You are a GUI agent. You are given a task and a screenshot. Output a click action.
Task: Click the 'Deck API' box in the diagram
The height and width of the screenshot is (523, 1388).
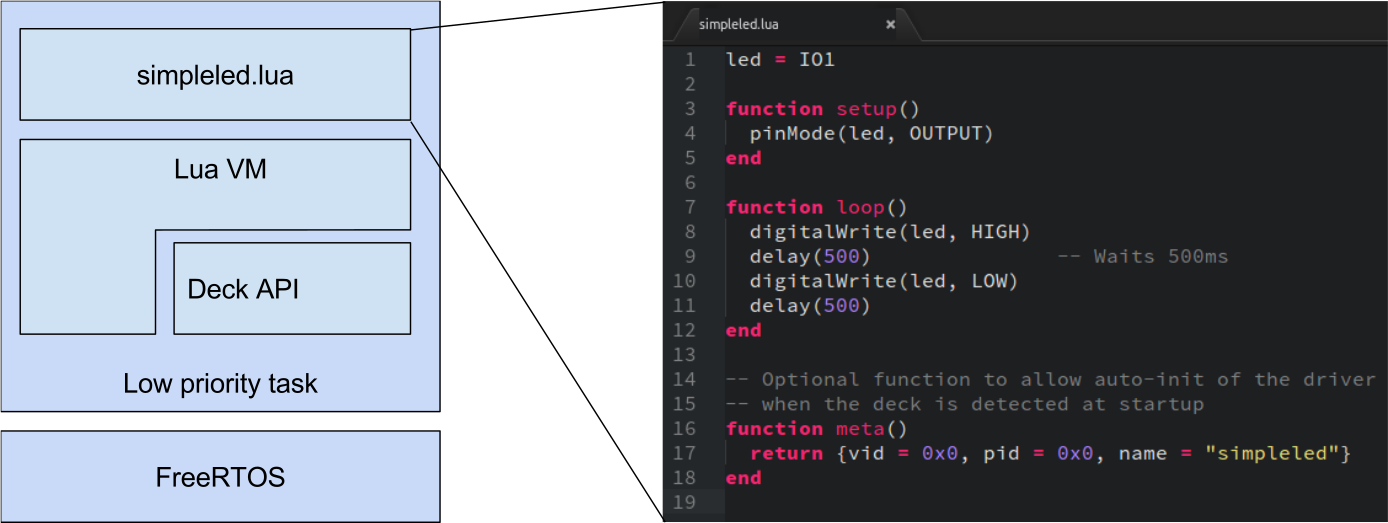[292, 288]
